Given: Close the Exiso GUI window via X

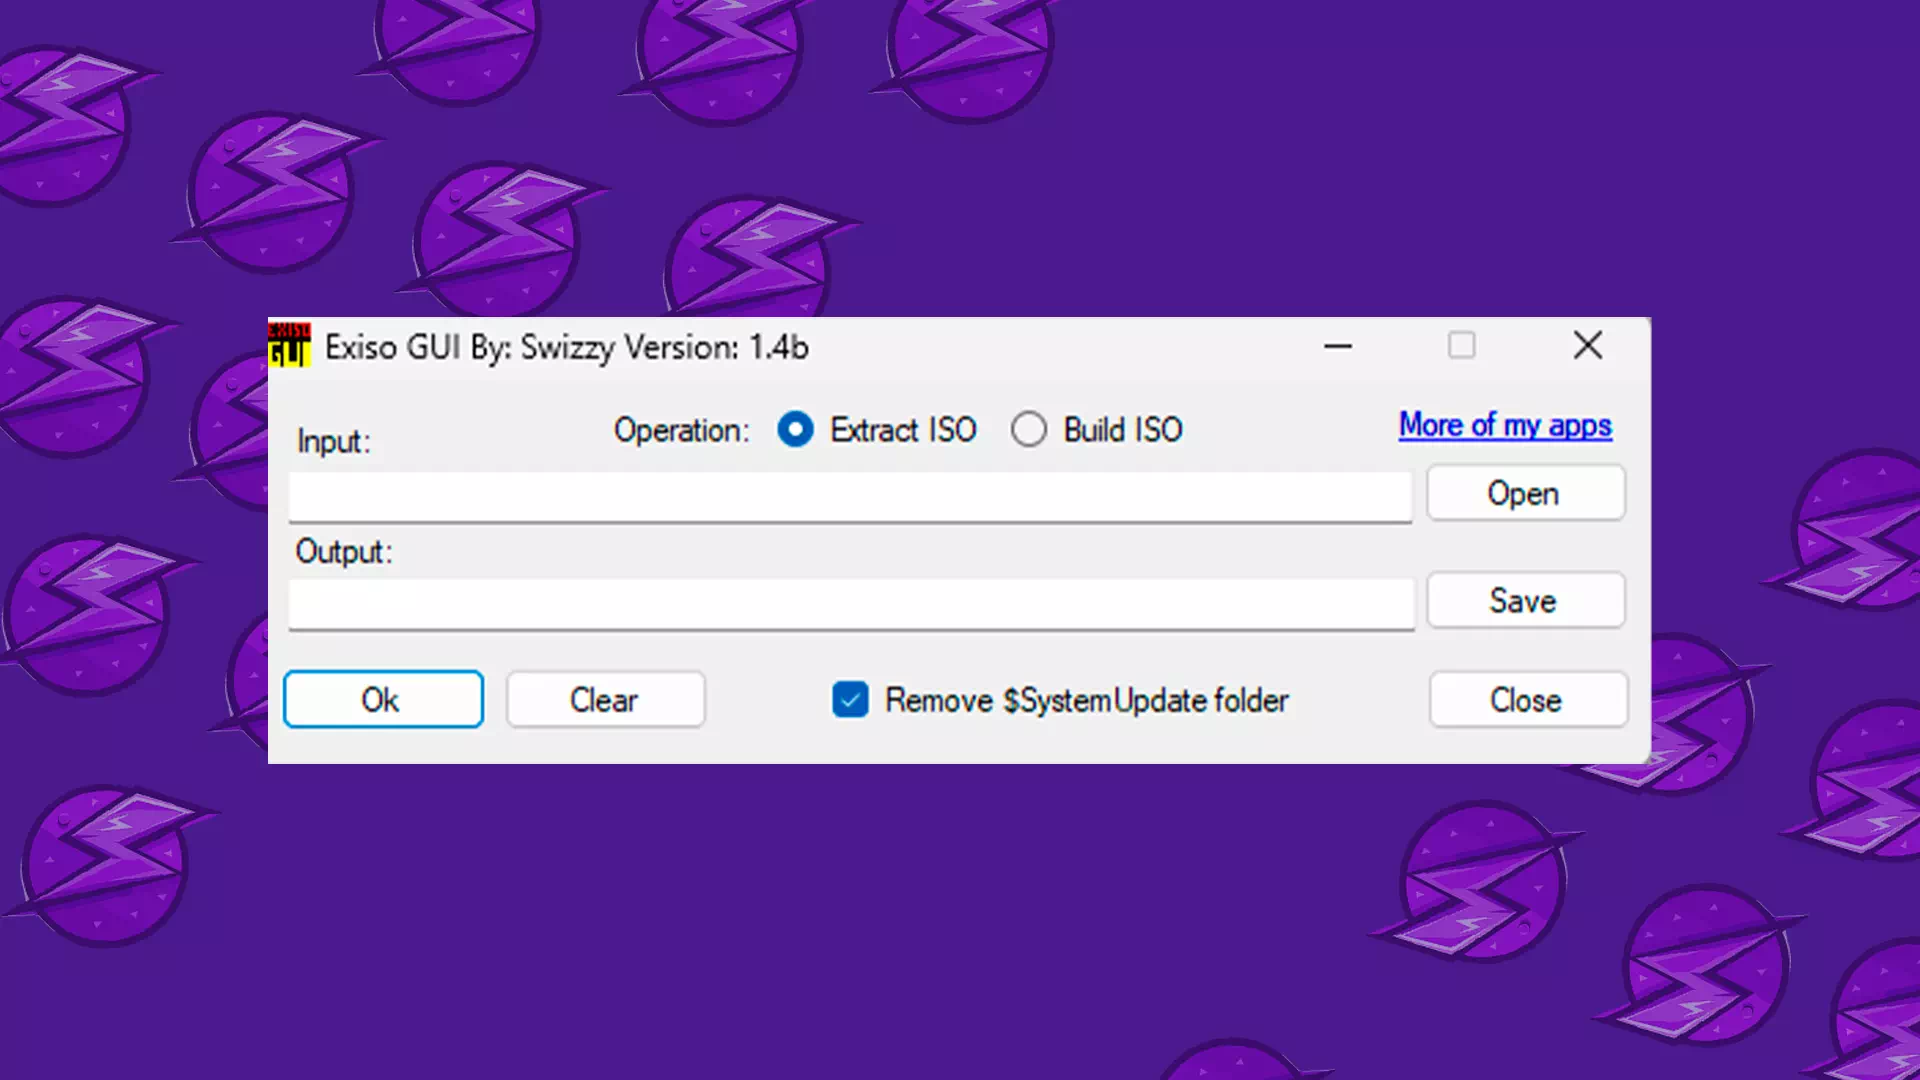Looking at the screenshot, I should point(1587,346).
